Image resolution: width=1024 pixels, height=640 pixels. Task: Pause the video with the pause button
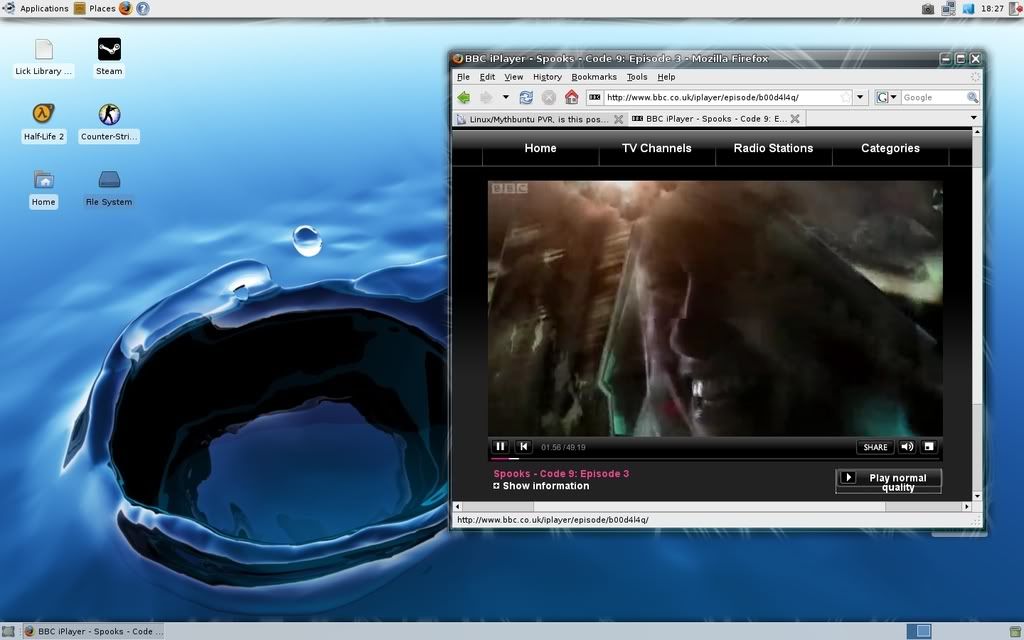point(500,447)
